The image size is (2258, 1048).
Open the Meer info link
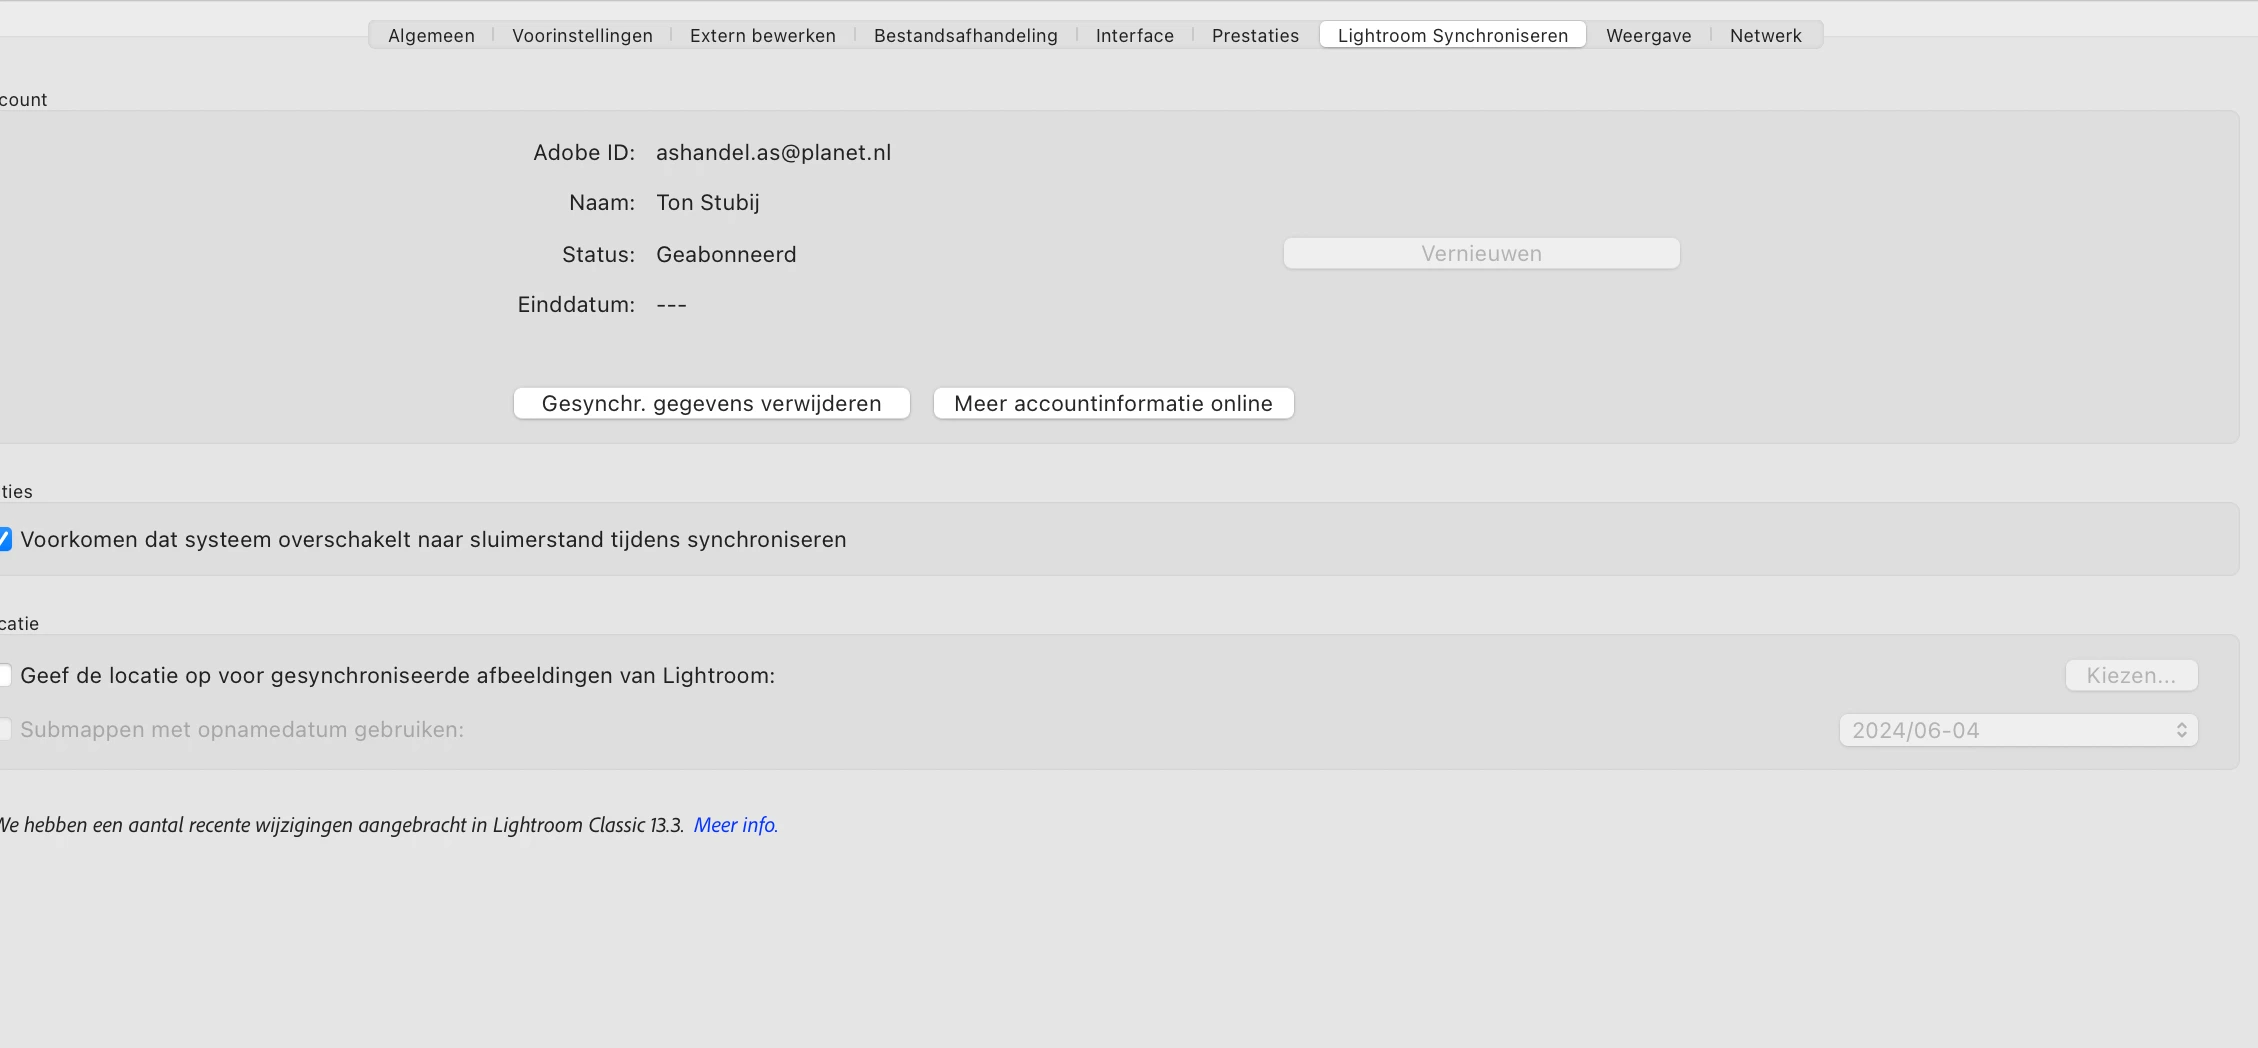point(736,825)
